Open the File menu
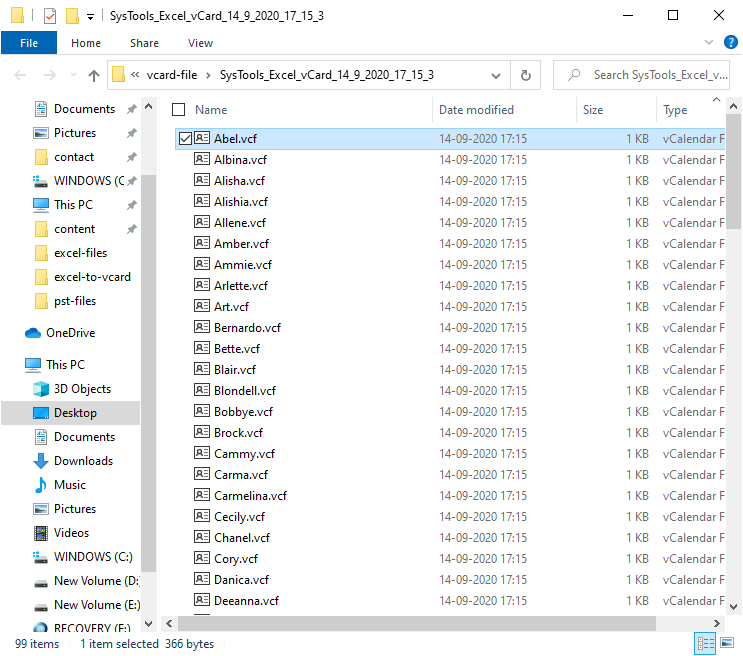 coord(29,43)
